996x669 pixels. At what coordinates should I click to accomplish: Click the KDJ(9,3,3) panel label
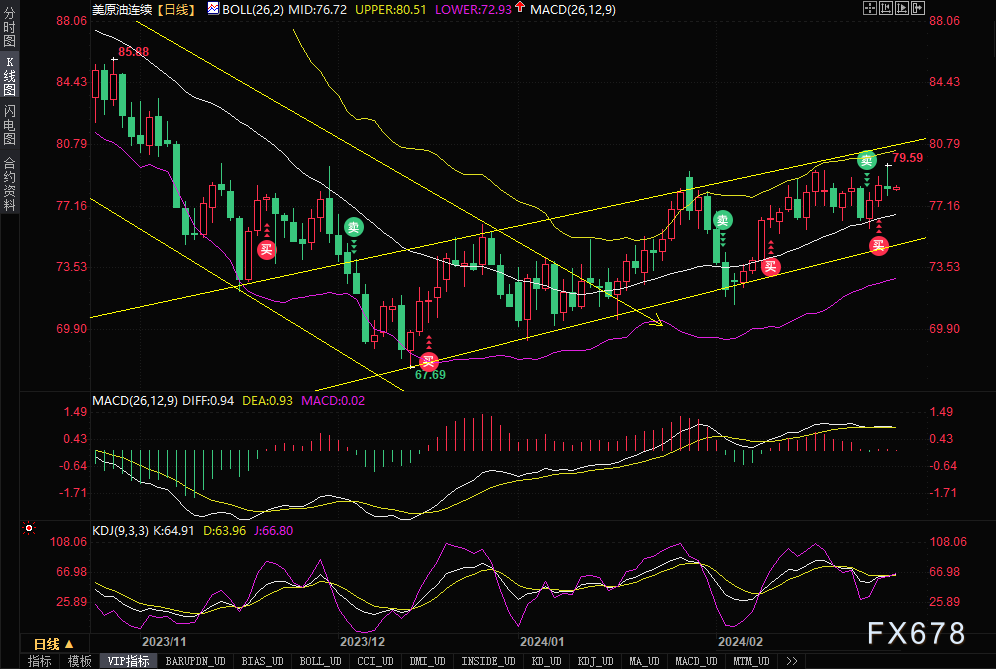click(x=121, y=530)
